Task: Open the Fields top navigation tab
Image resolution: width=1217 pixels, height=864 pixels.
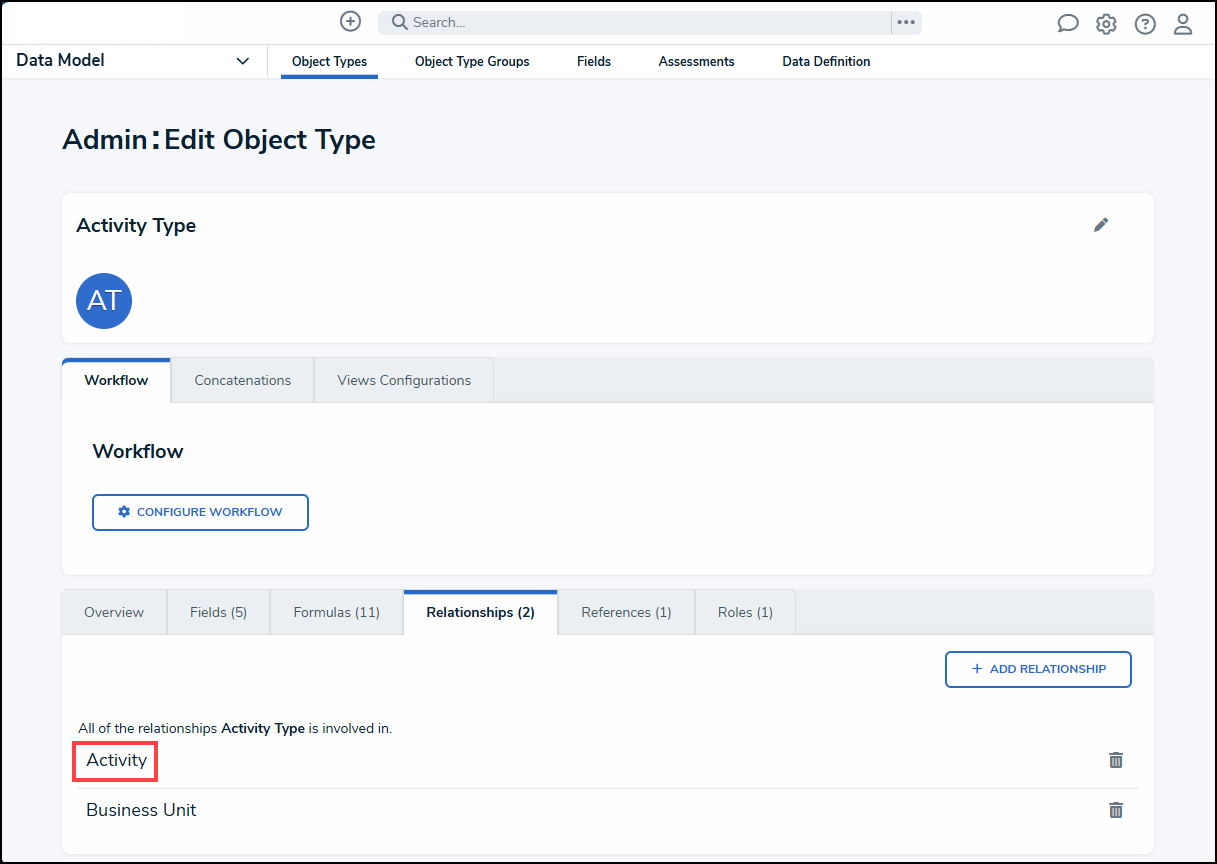Action: [x=594, y=61]
